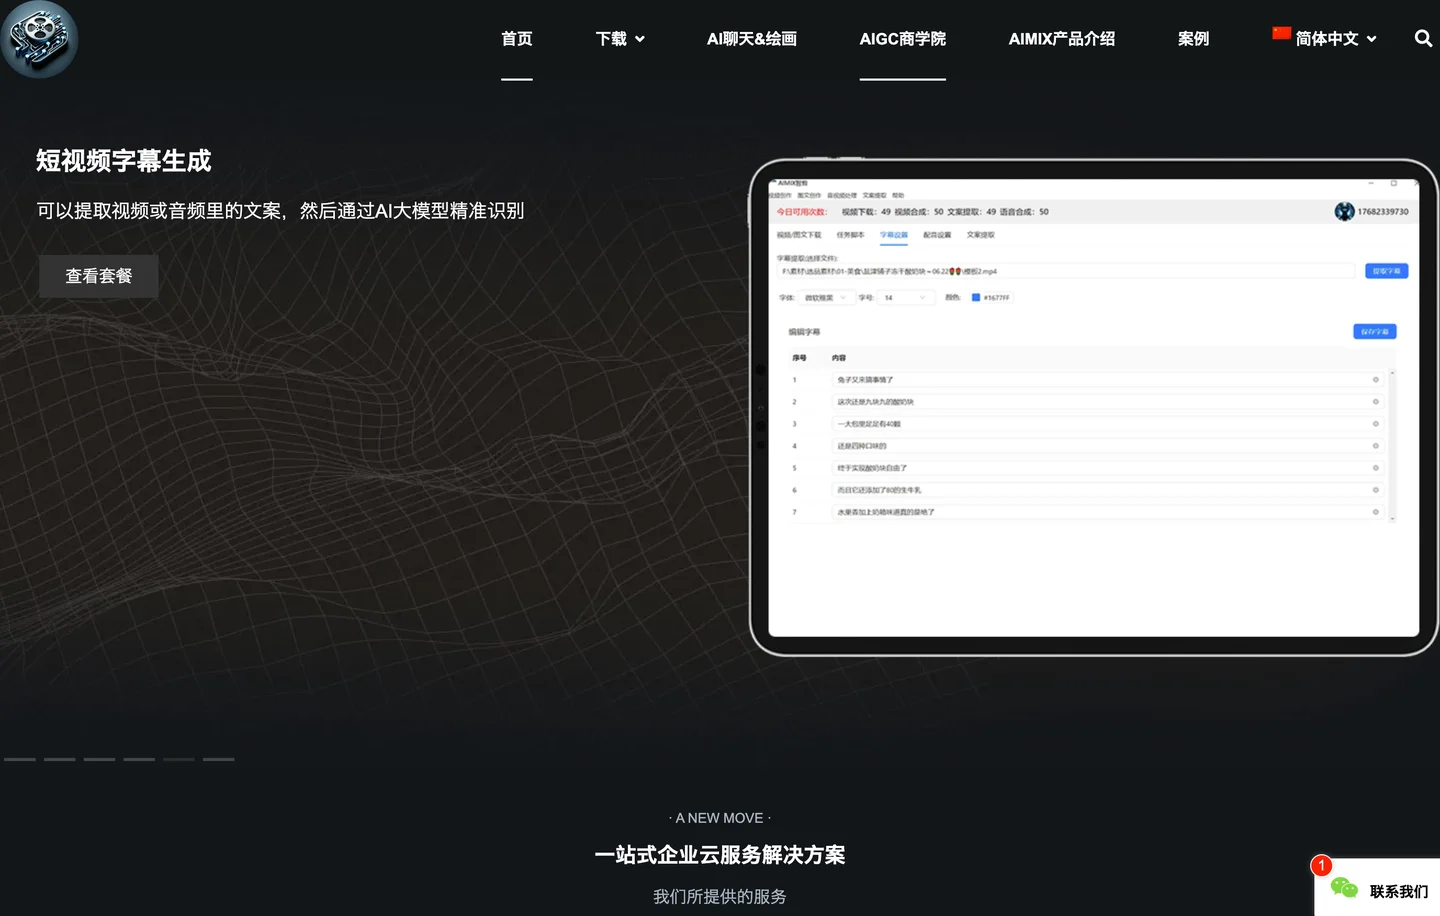Click the green WeChat icon
The width and height of the screenshot is (1440, 916).
coord(1344,888)
